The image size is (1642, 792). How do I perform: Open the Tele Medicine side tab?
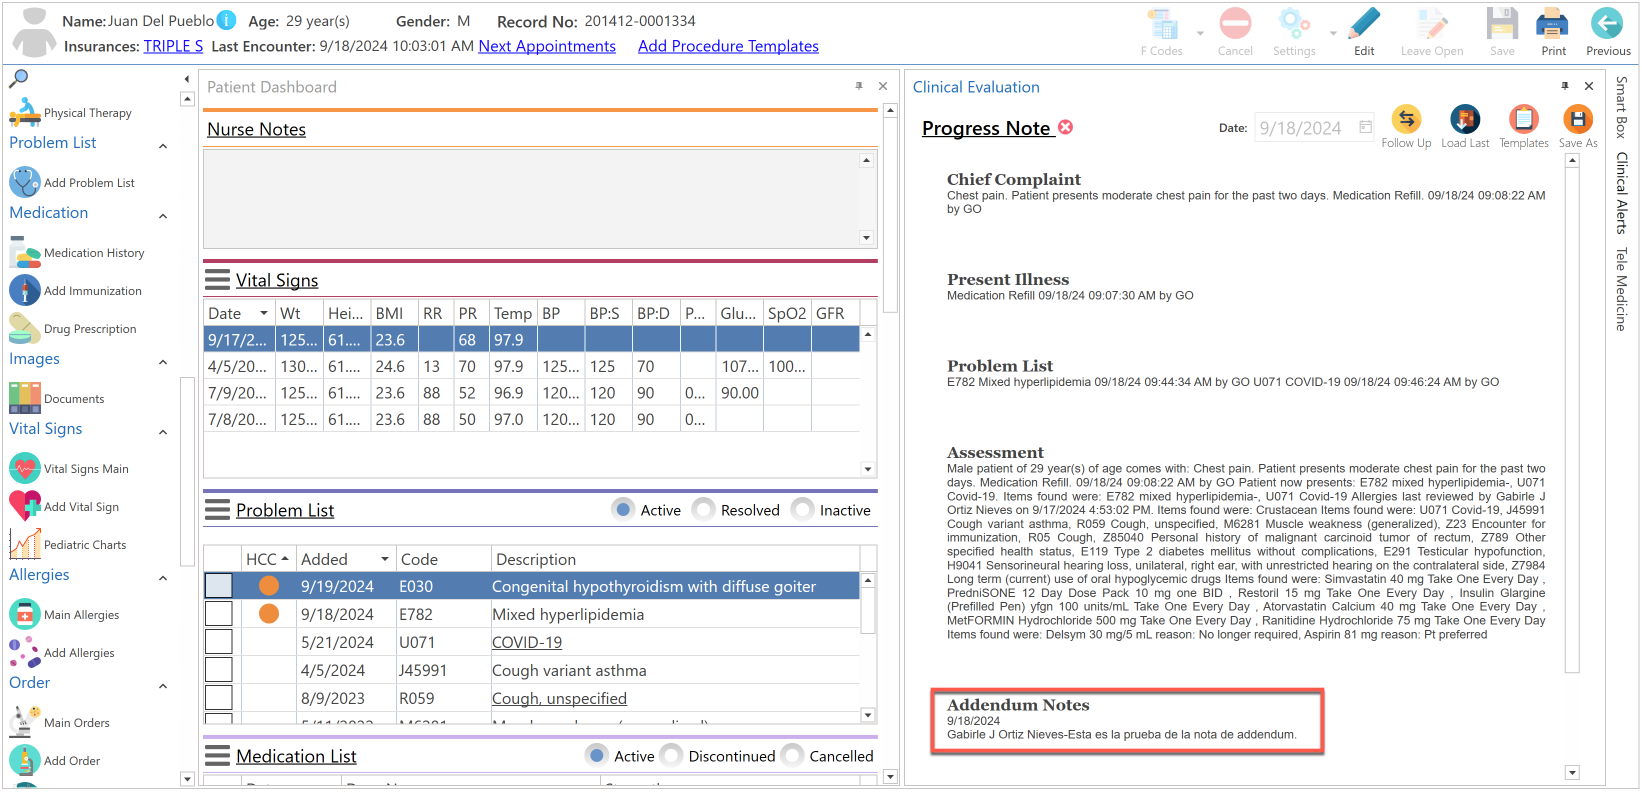click(x=1621, y=289)
